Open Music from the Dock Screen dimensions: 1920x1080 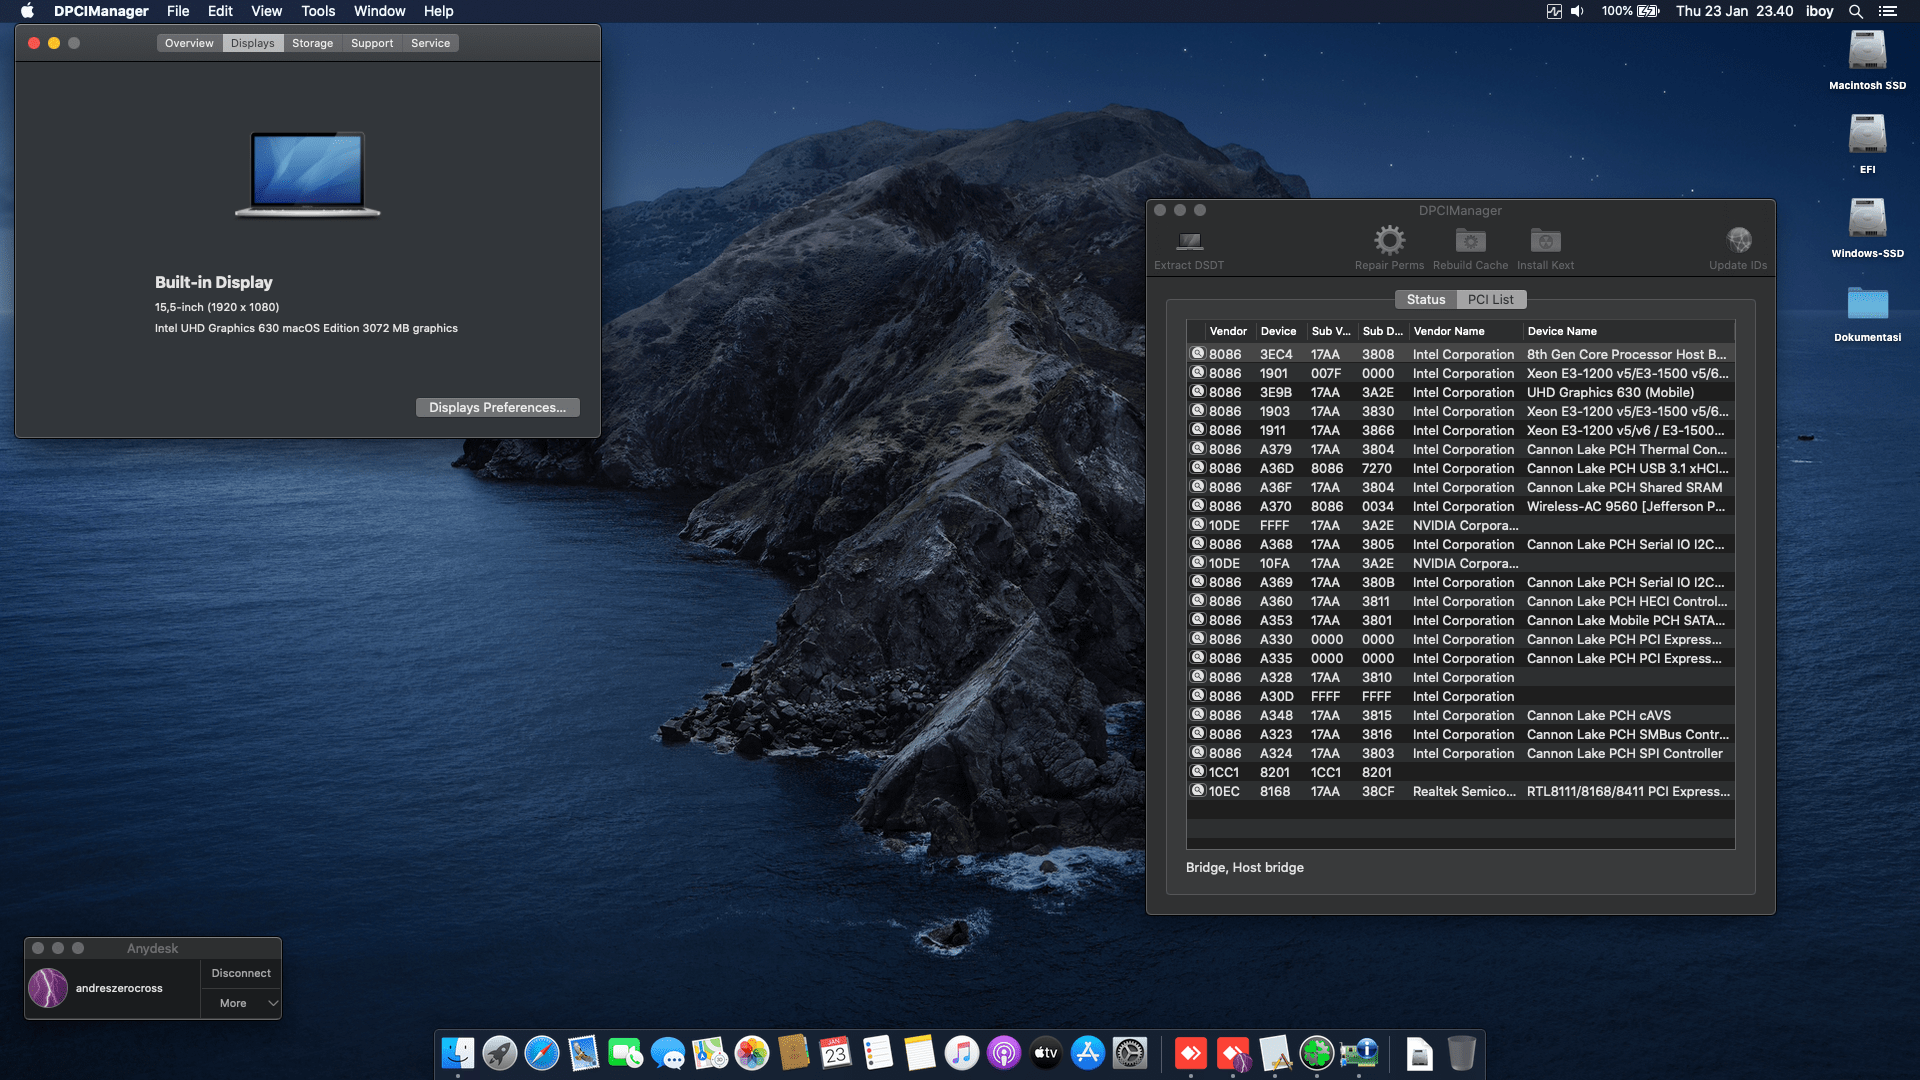[962, 1053]
